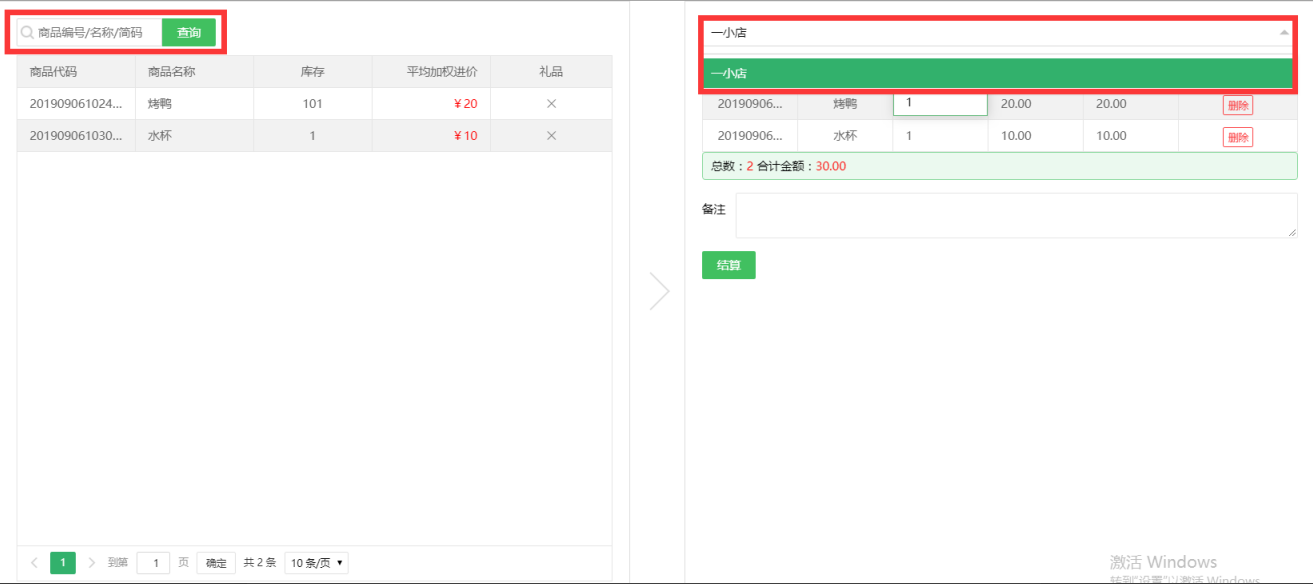Viewport: 1313px width, 584px height.
Task: Click the page number jump input
Action: point(153,563)
